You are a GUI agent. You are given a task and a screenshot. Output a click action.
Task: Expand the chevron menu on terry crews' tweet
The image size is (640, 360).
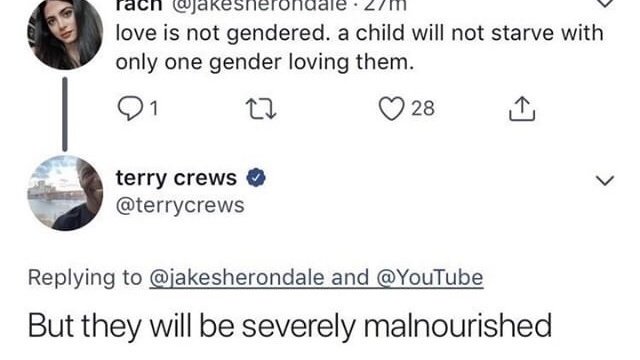[604, 180]
